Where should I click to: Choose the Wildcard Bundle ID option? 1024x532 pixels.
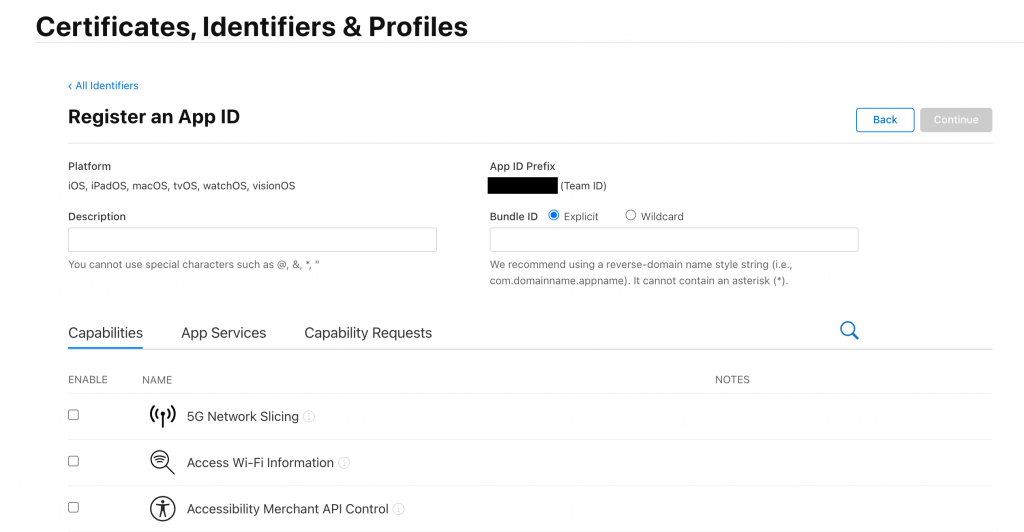pos(630,215)
